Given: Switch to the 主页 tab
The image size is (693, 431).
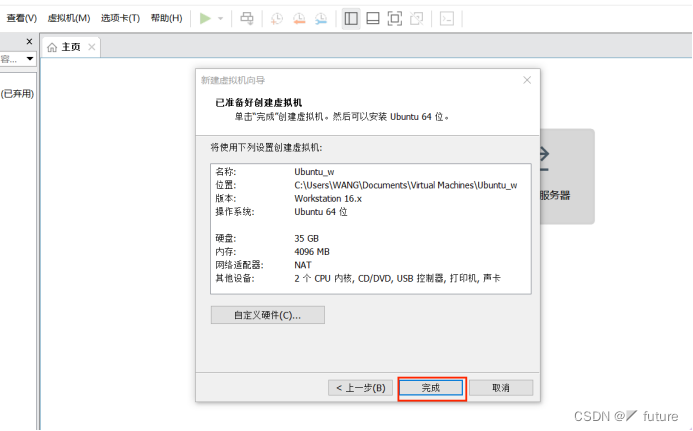Looking at the screenshot, I should coord(71,47).
